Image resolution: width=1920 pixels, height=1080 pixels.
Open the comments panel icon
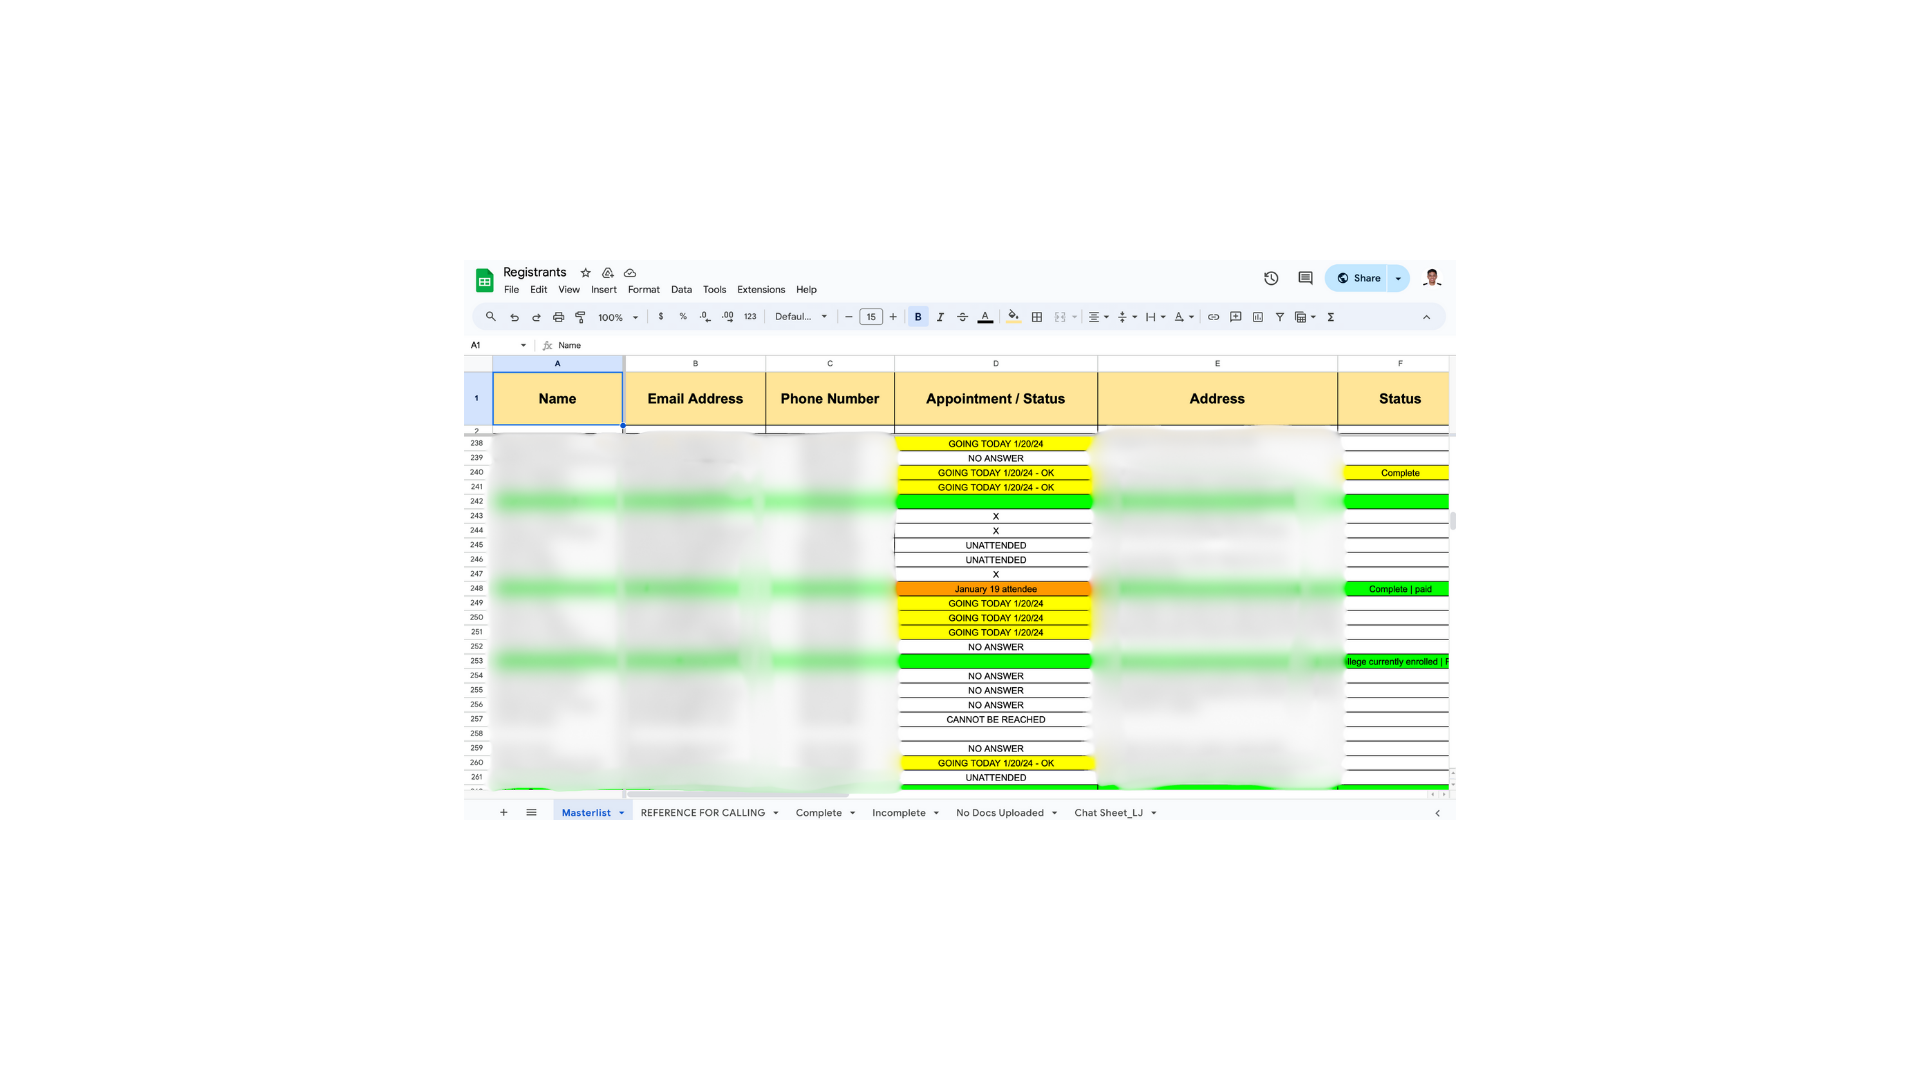pyautogui.click(x=1305, y=278)
